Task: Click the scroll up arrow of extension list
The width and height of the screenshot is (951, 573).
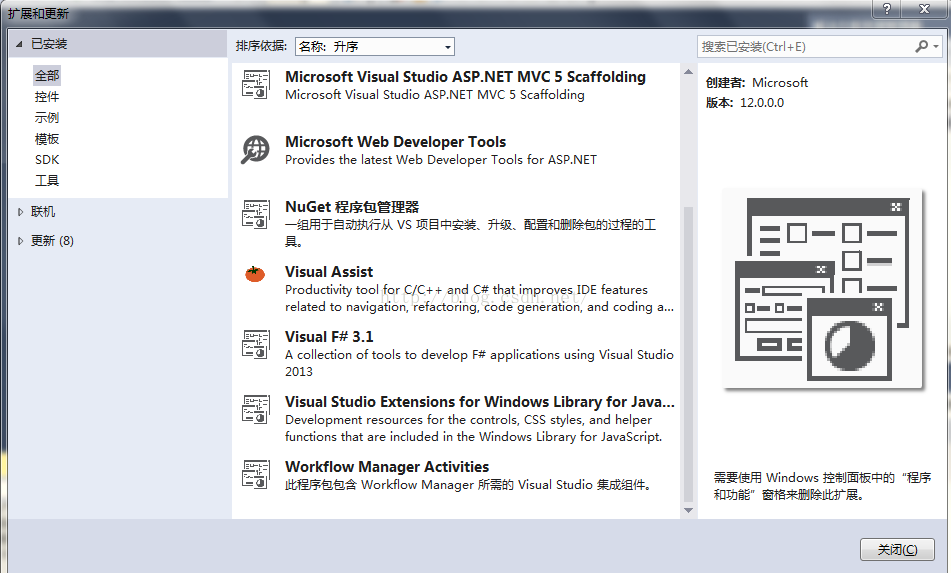Action: click(x=688, y=72)
